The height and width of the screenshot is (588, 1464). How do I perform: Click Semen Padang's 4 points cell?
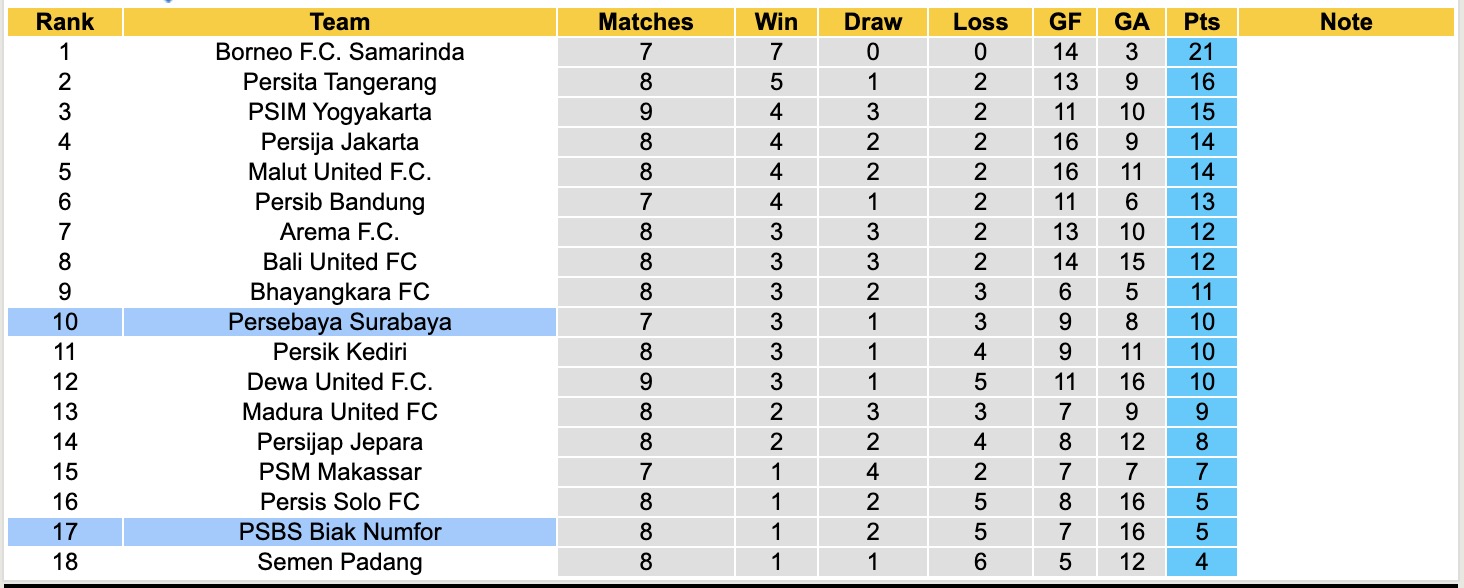(x=1201, y=562)
